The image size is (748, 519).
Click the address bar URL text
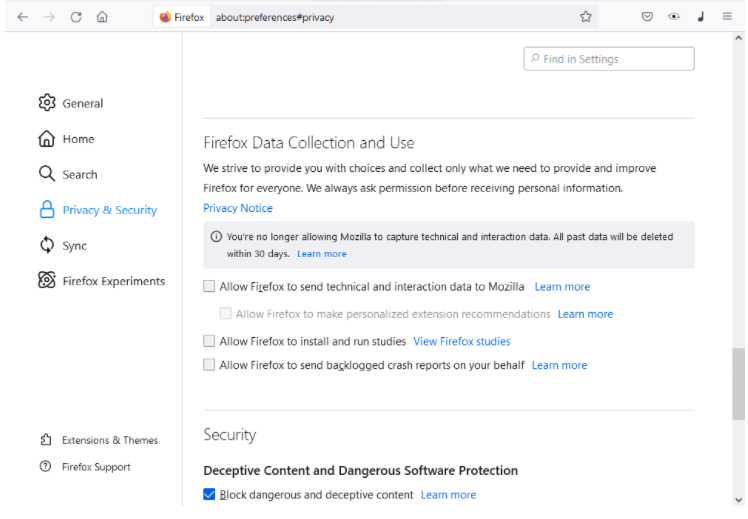(x=275, y=17)
